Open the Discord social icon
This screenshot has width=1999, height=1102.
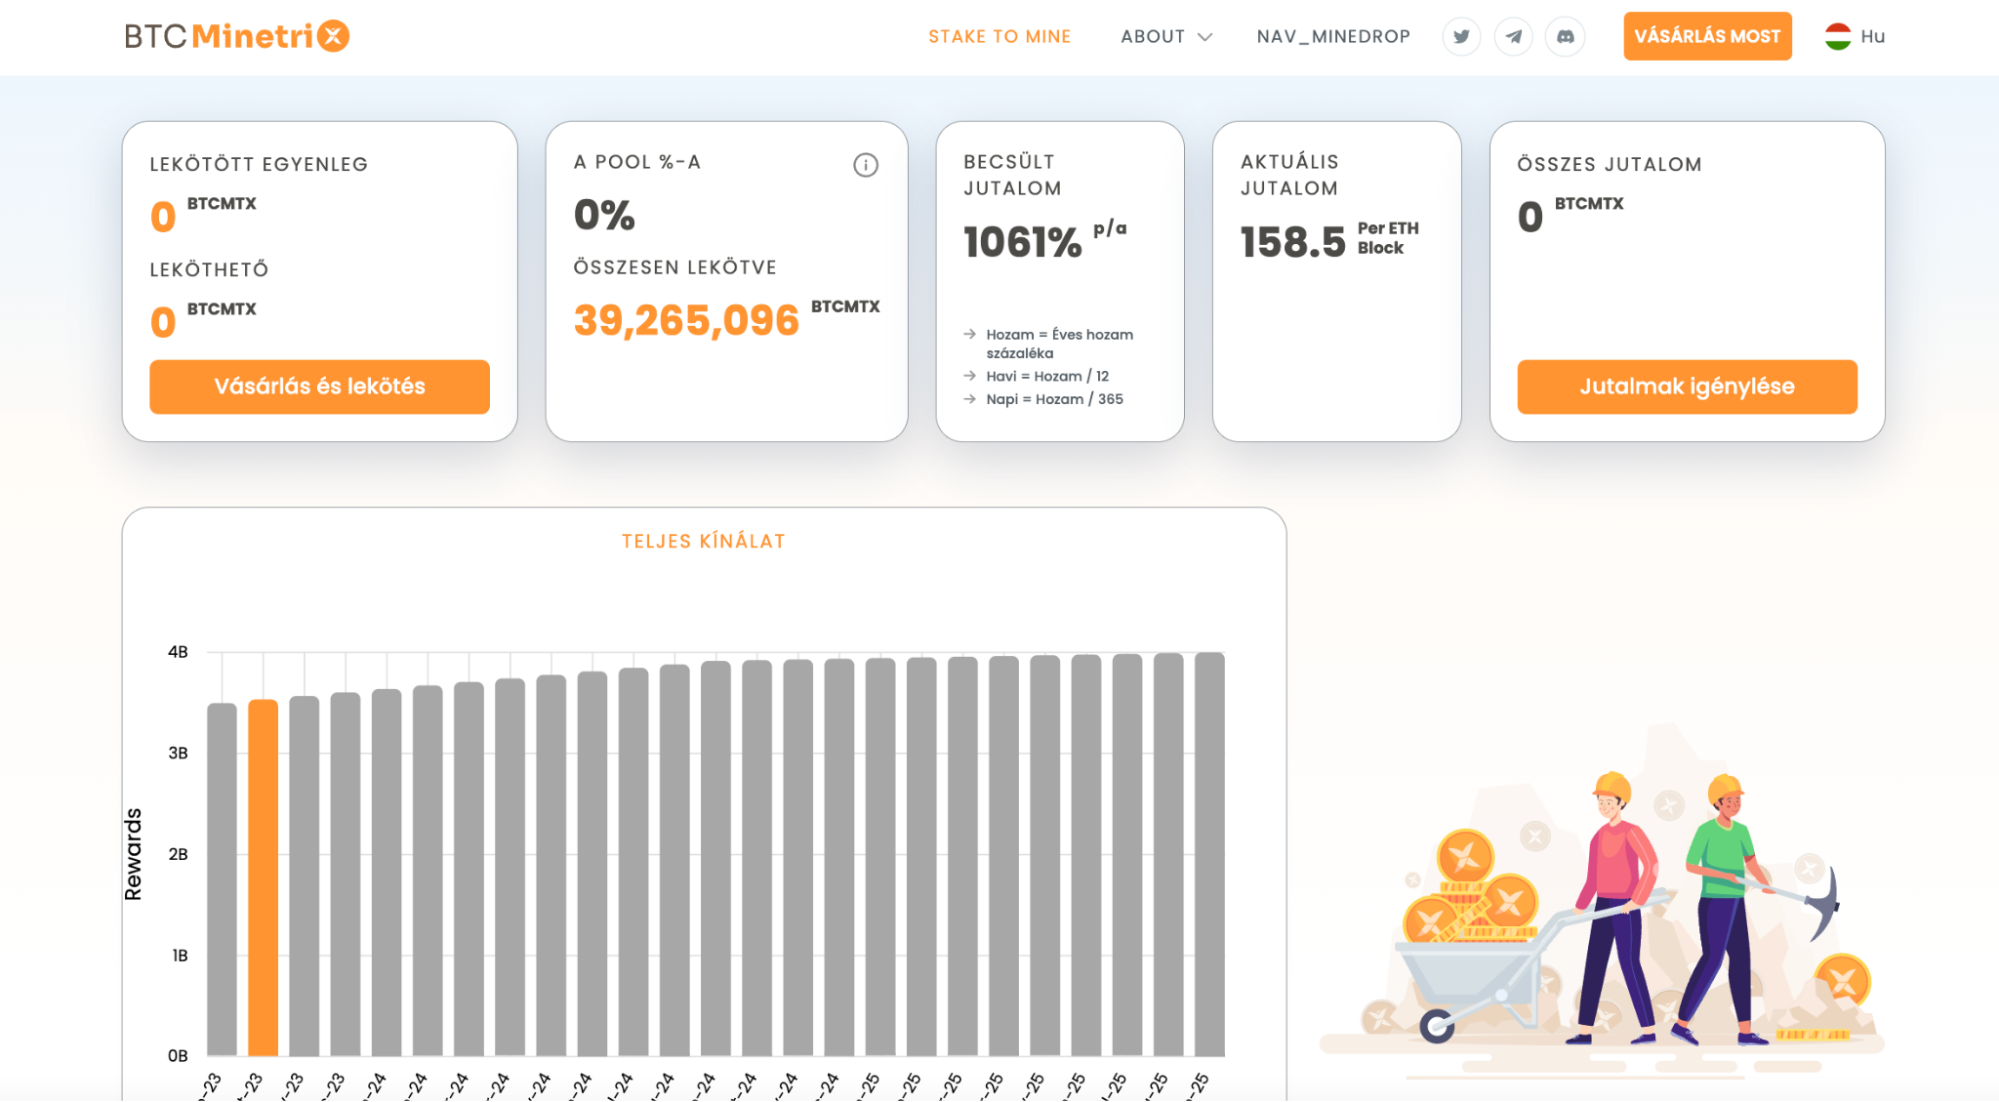[1565, 37]
